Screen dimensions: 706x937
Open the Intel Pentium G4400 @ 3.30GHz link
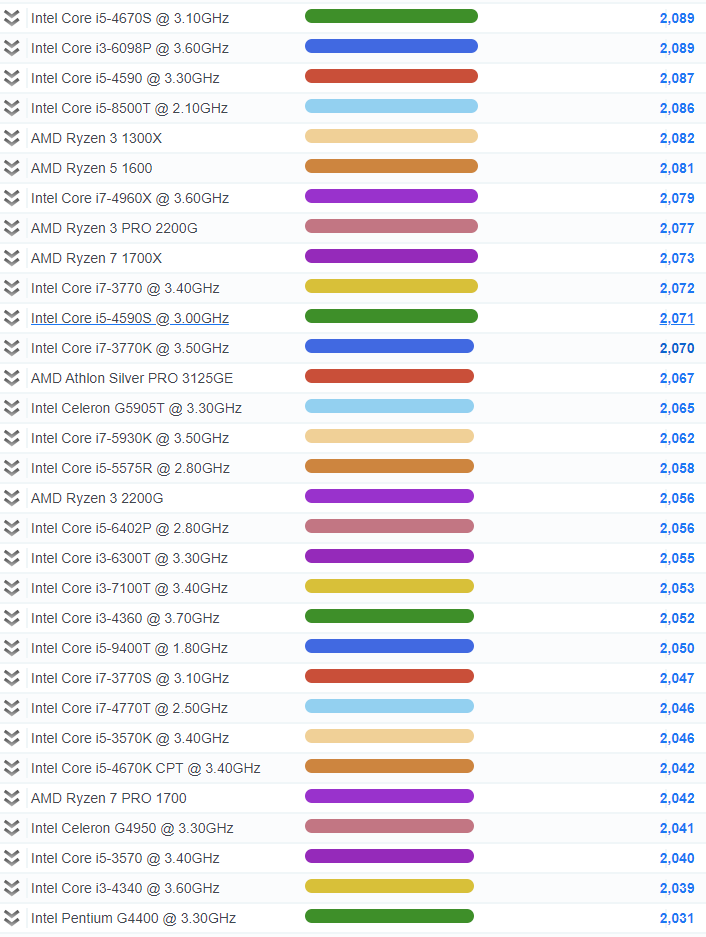pos(133,918)
